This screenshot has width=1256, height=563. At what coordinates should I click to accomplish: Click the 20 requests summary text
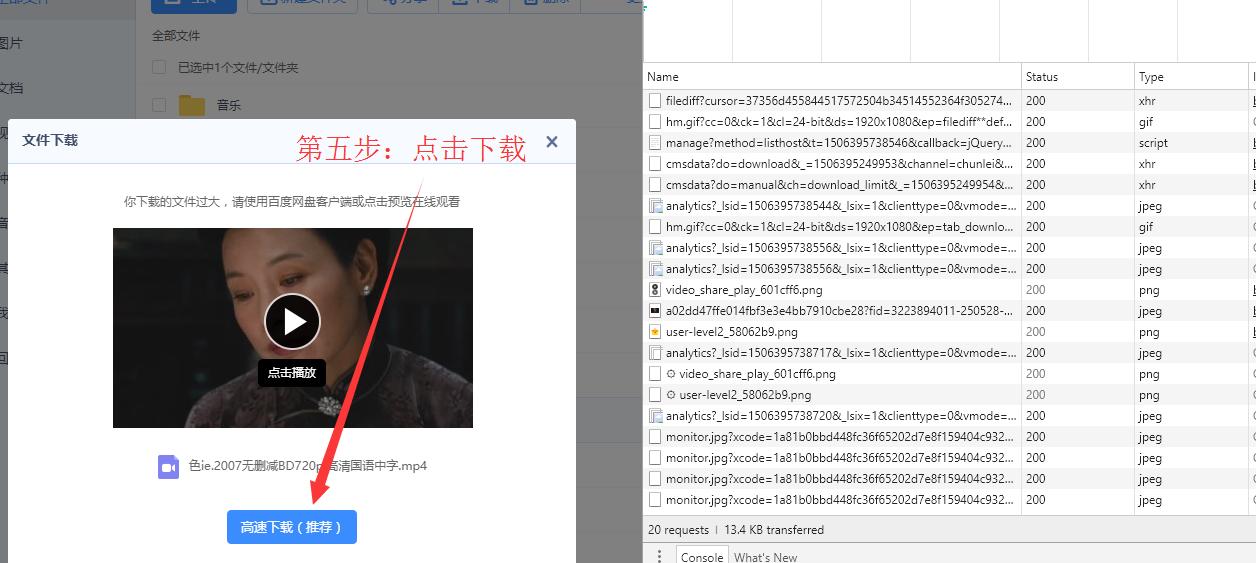(x=678, y=530)
